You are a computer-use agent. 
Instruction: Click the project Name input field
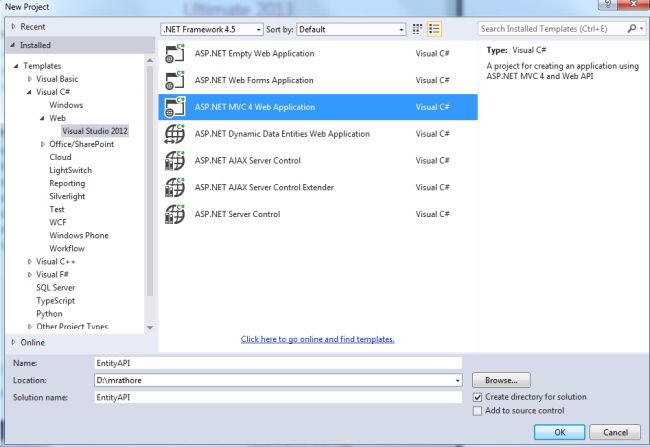(278, 363)
